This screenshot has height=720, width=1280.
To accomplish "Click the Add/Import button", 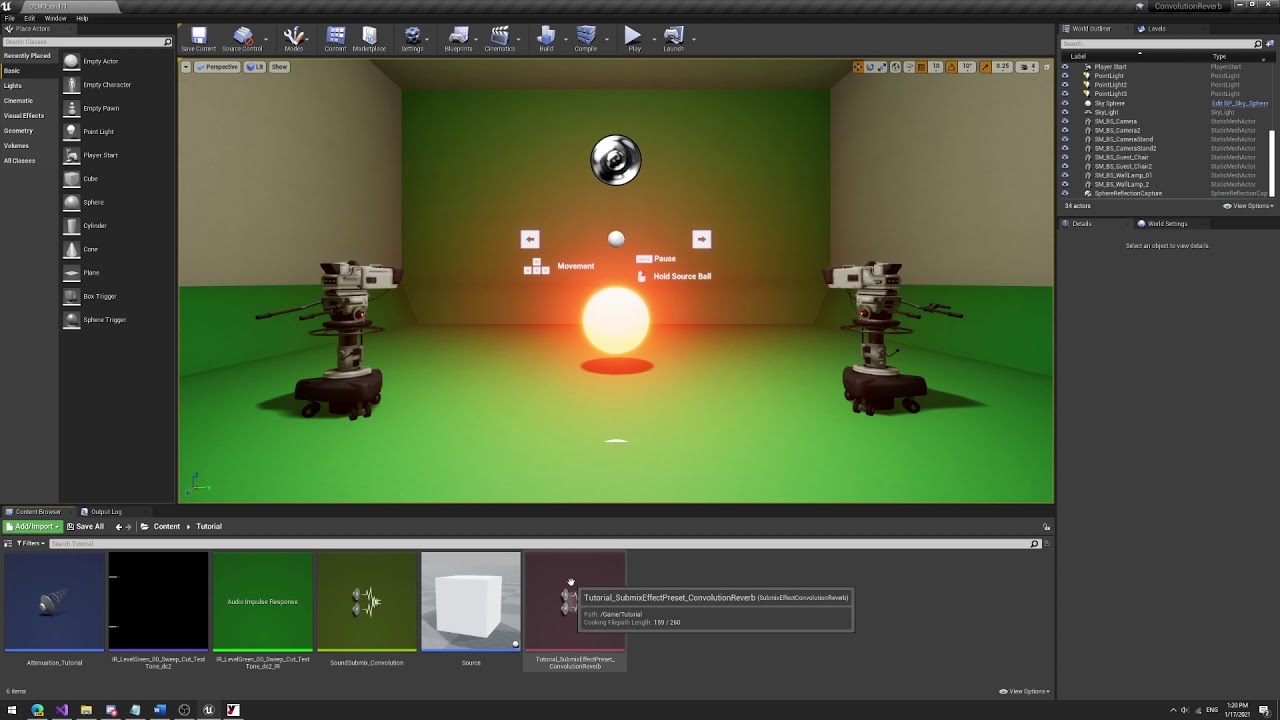I will (33, 527).
